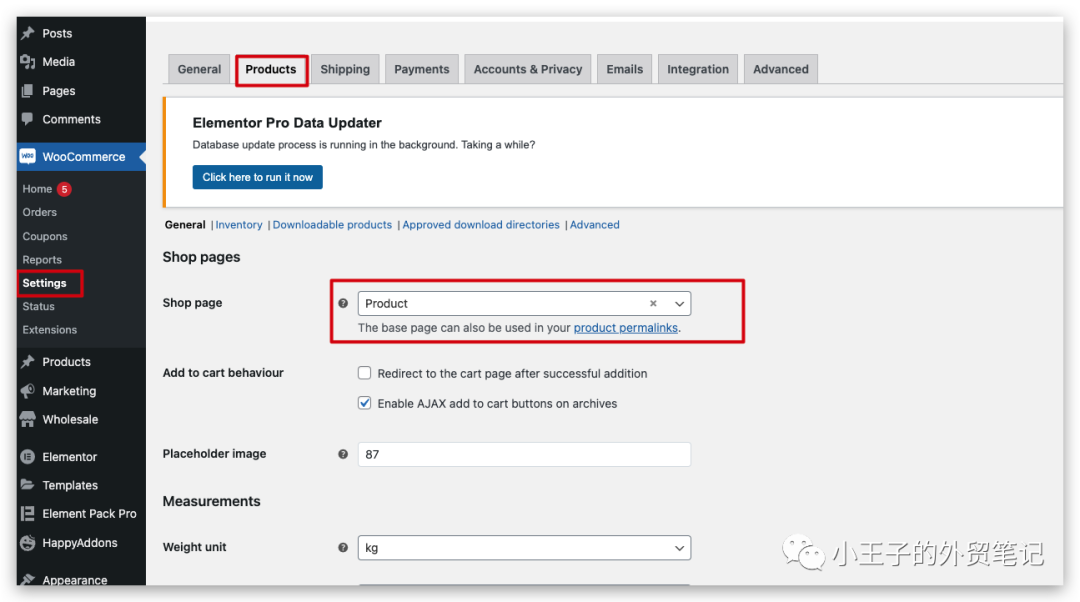Click the Element Pack Pro icon
The image size is (1080, 602).
tap(28, 514)
